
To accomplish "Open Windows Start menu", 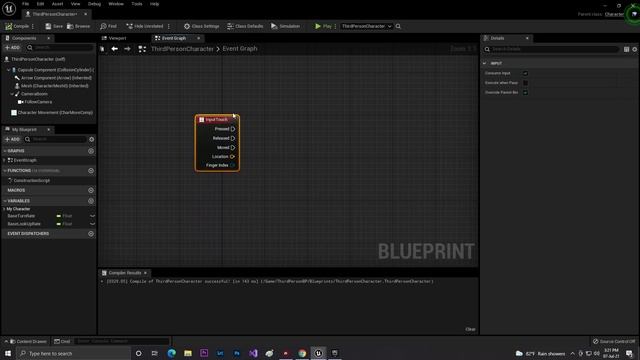I will pyautogui.click(x=8, y=353).
